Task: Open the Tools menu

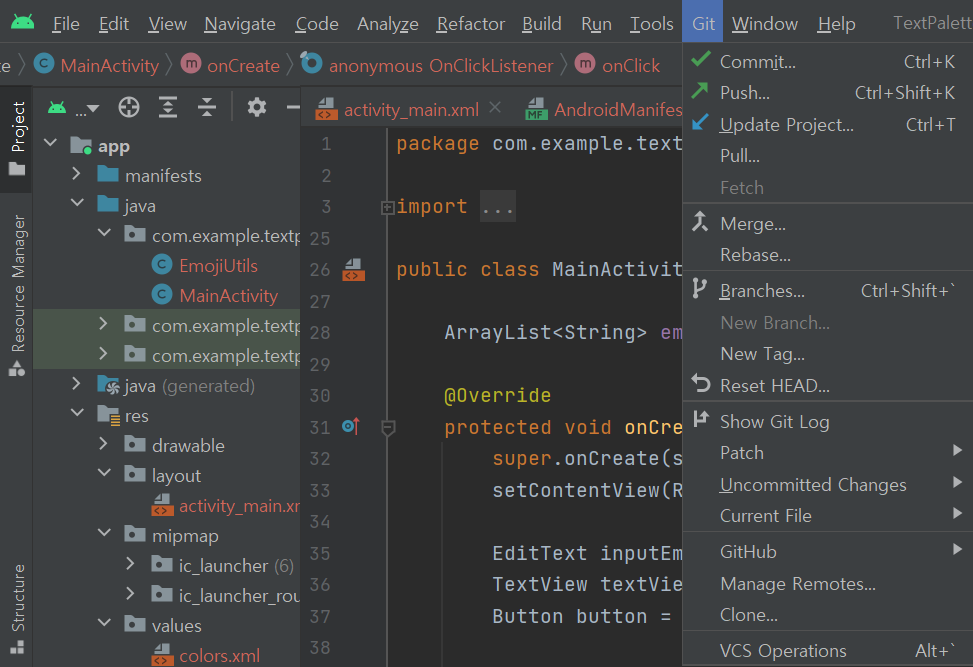Action: [x=652, y=24]
